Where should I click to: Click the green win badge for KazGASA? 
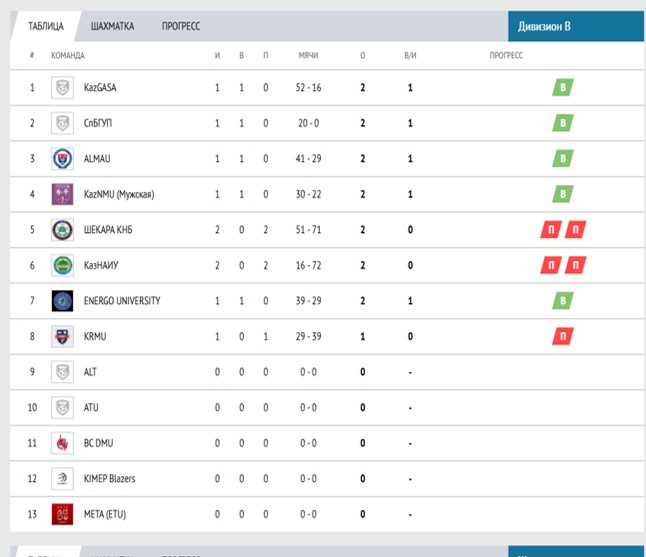click(563, 88)
